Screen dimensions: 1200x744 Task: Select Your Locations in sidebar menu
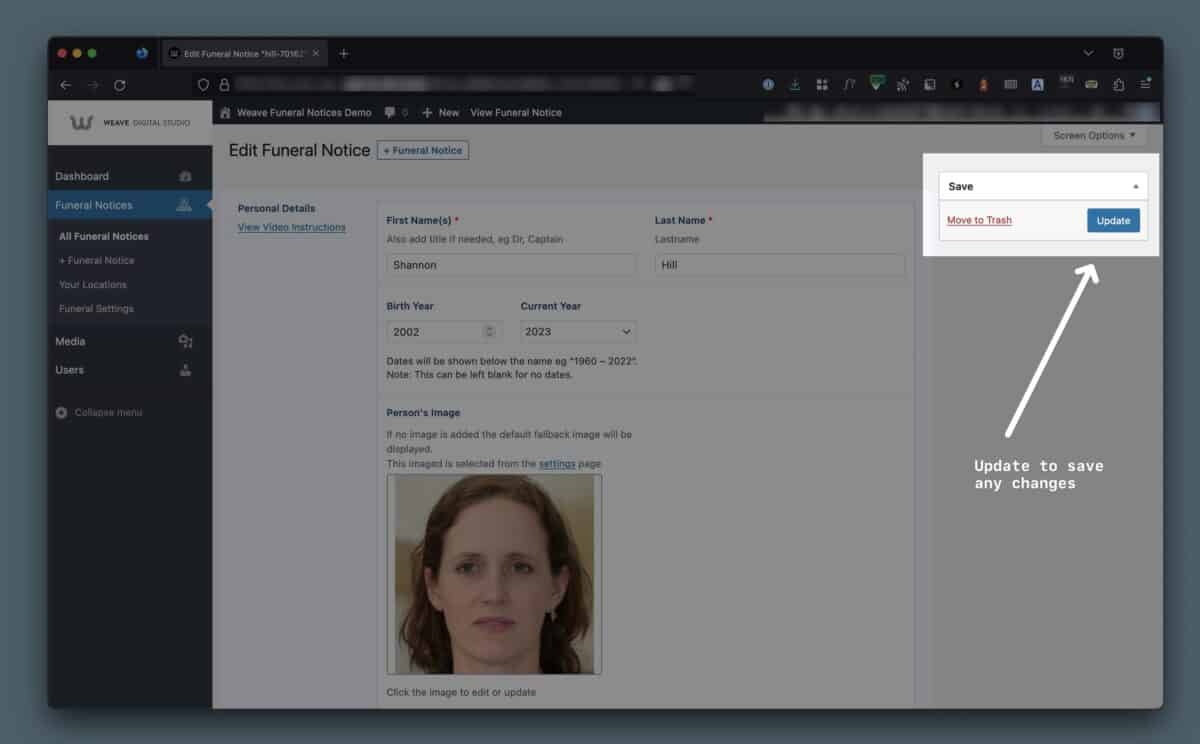92,284
